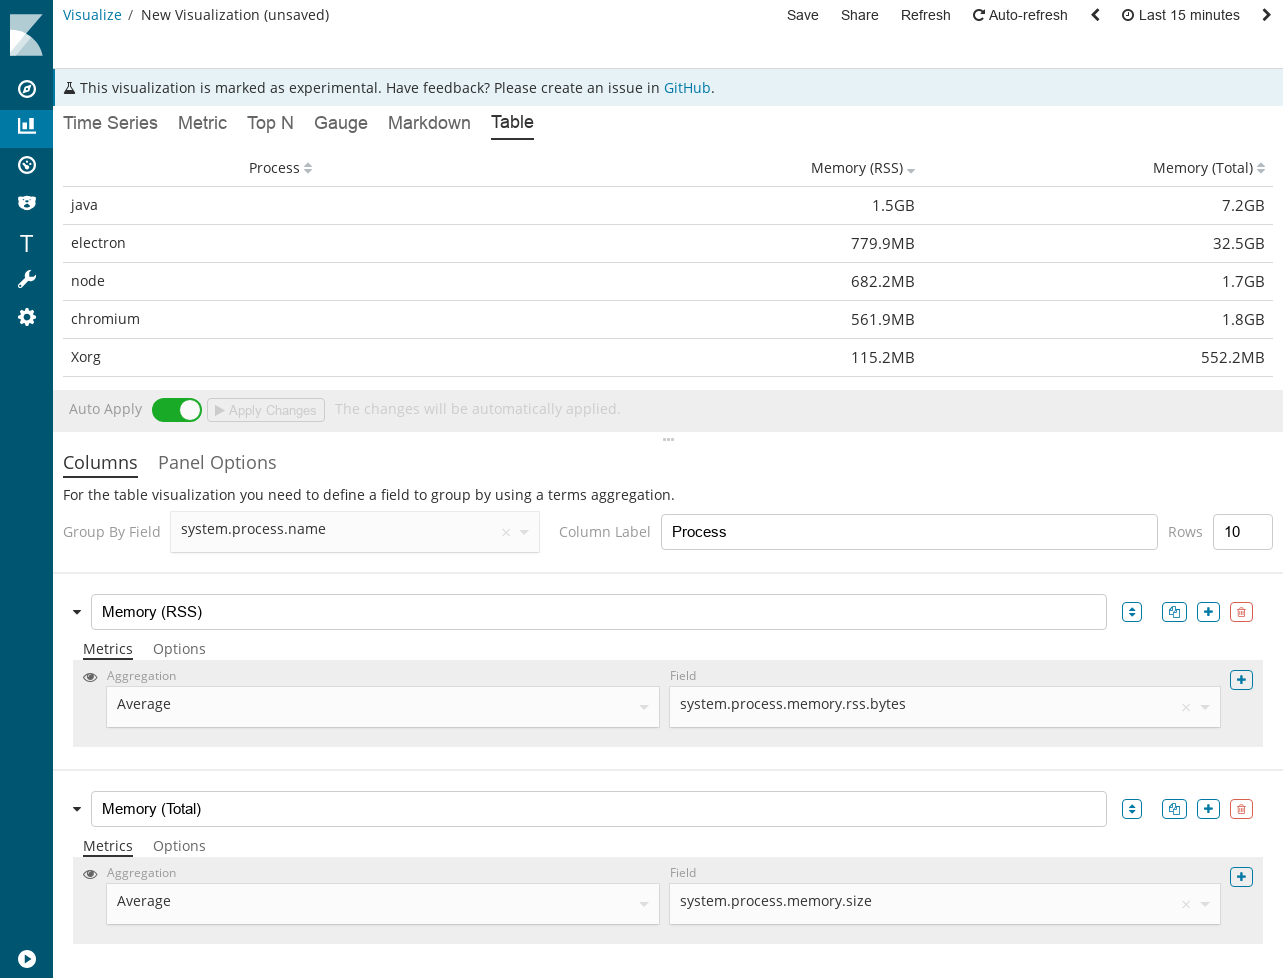The height and width of the screenshot is (978, 1283).
Task: Open the Group By Field dropdown
Action: point(354,531)
